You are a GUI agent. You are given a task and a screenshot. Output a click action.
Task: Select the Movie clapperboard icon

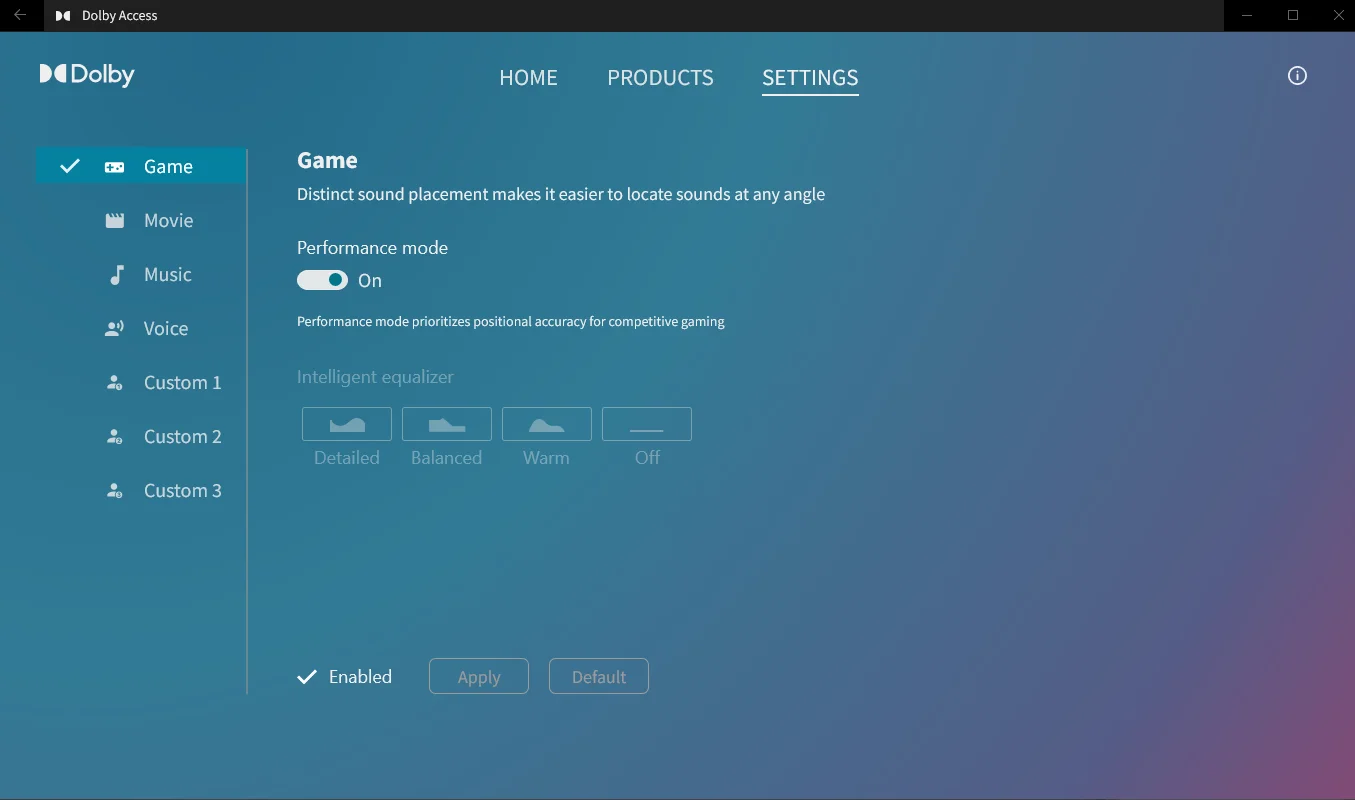[115, 221]
